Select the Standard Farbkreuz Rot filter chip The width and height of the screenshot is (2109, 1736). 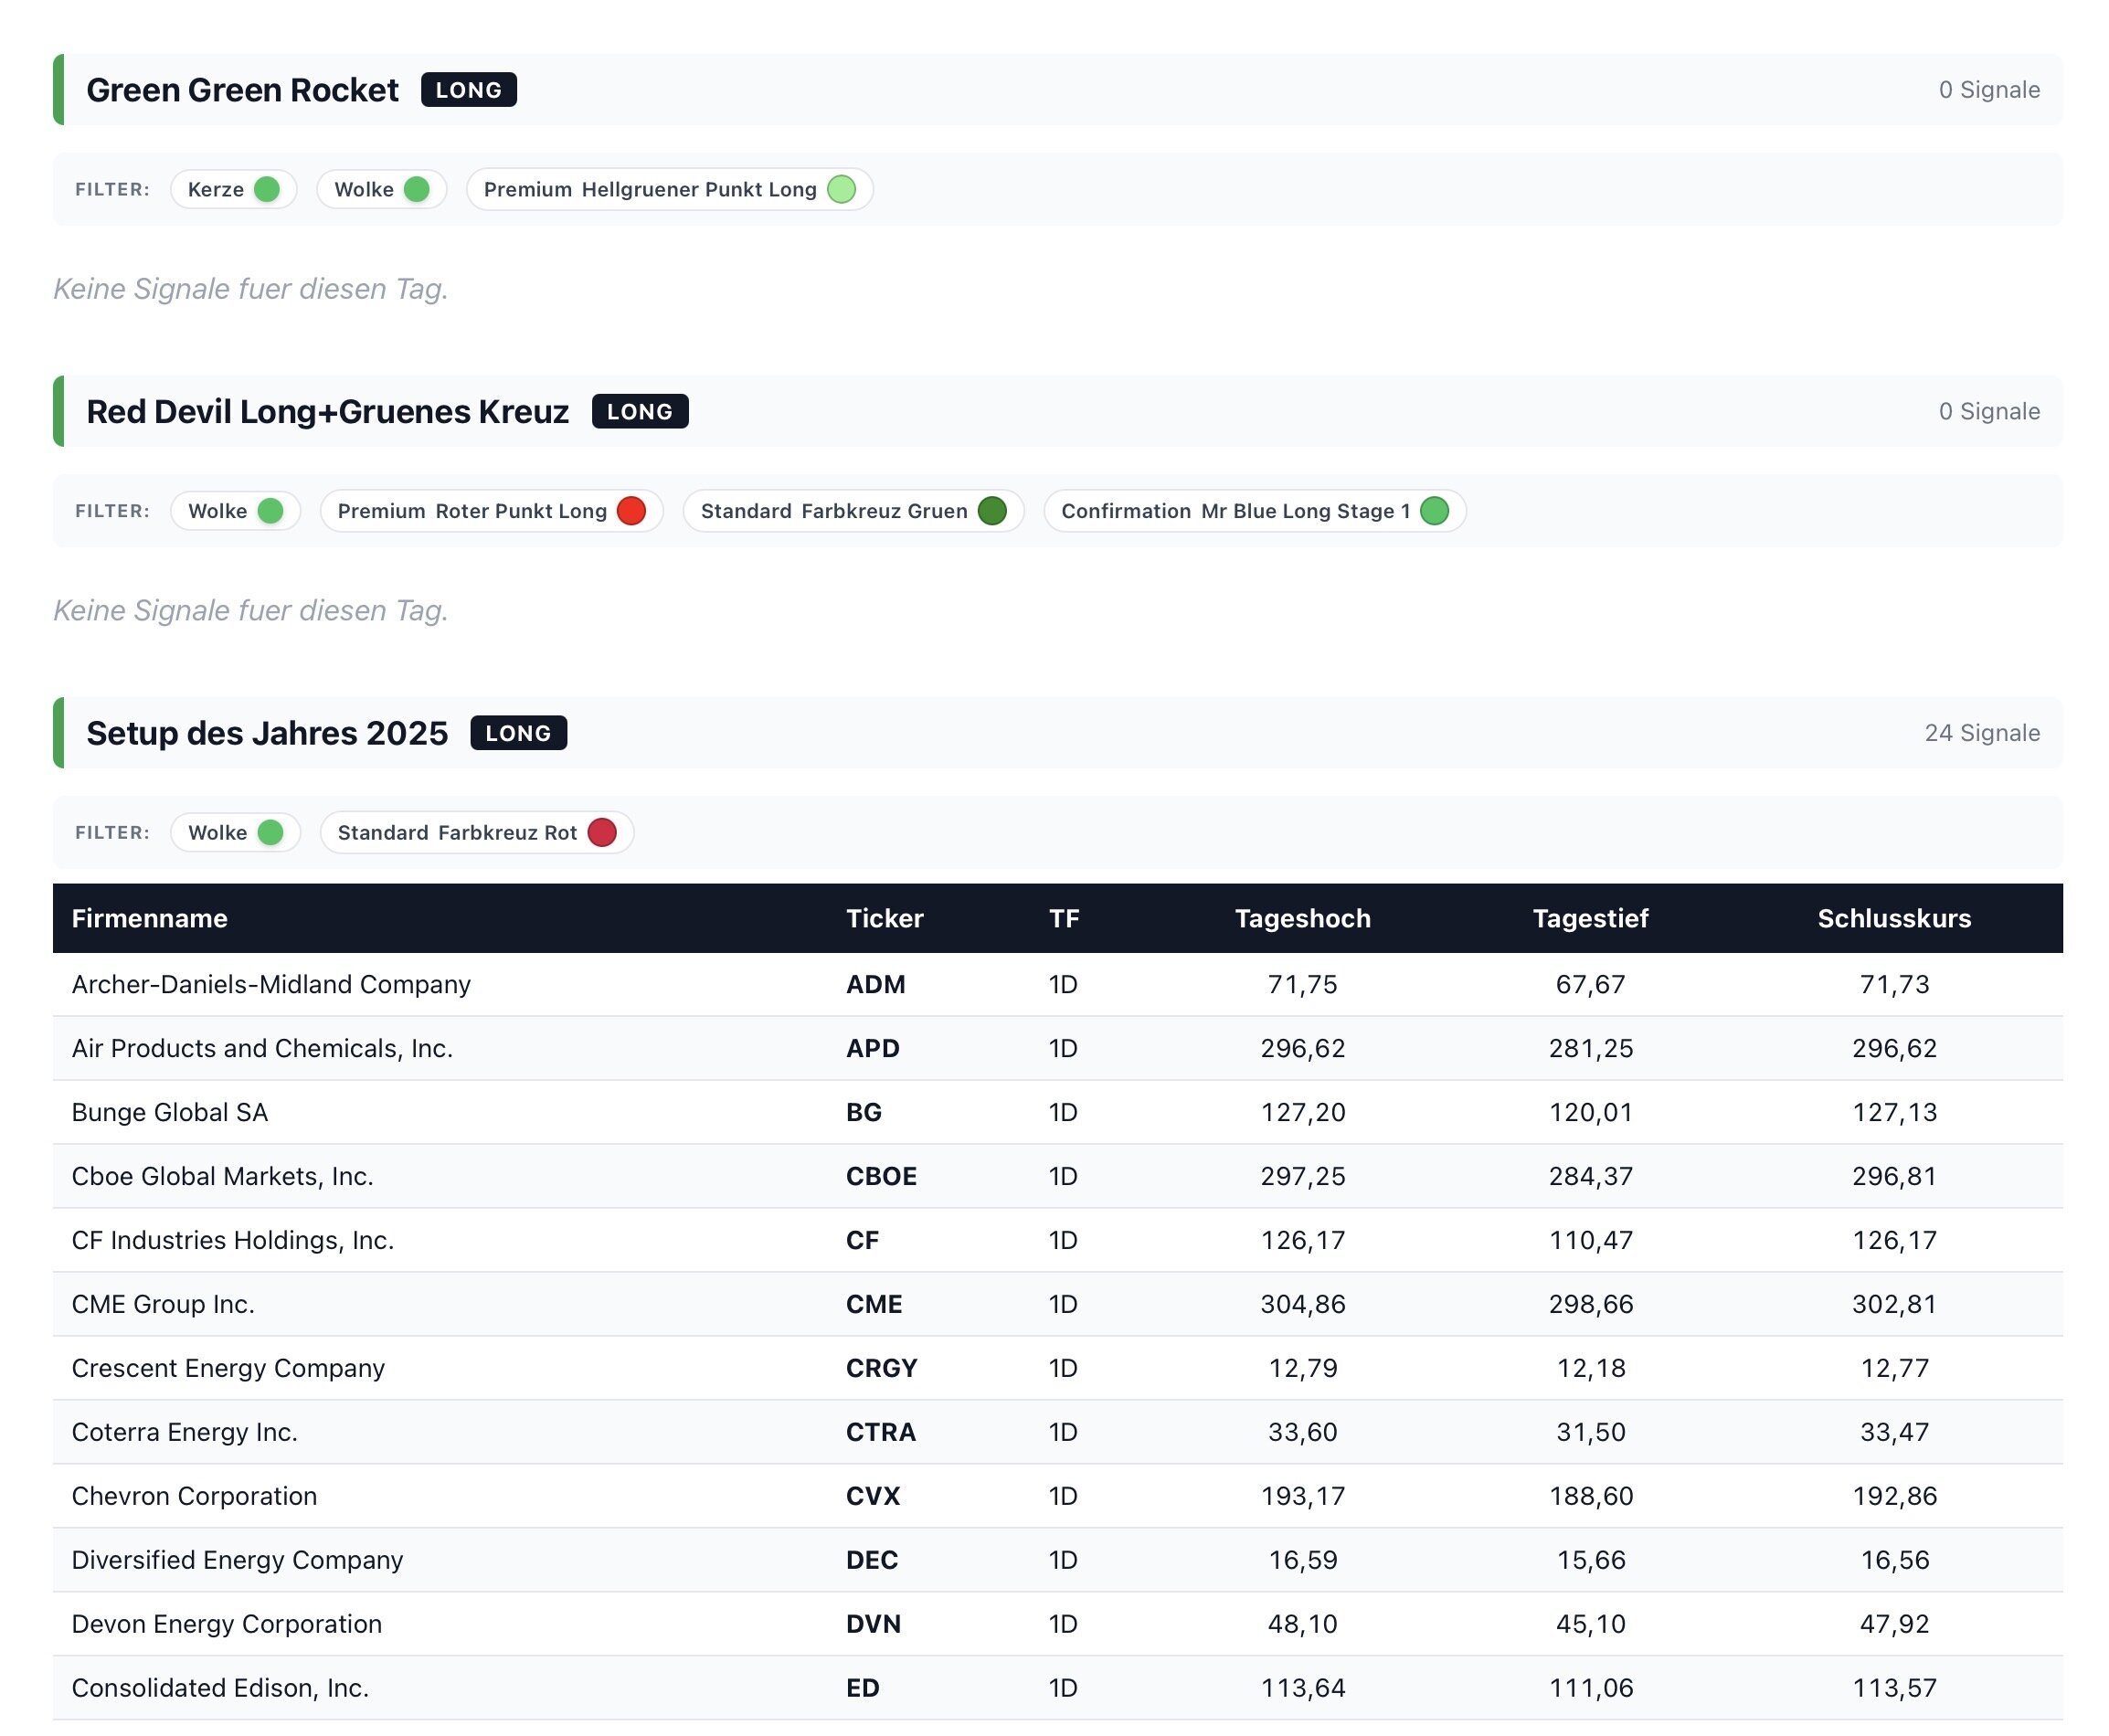[x=476, y=832]
